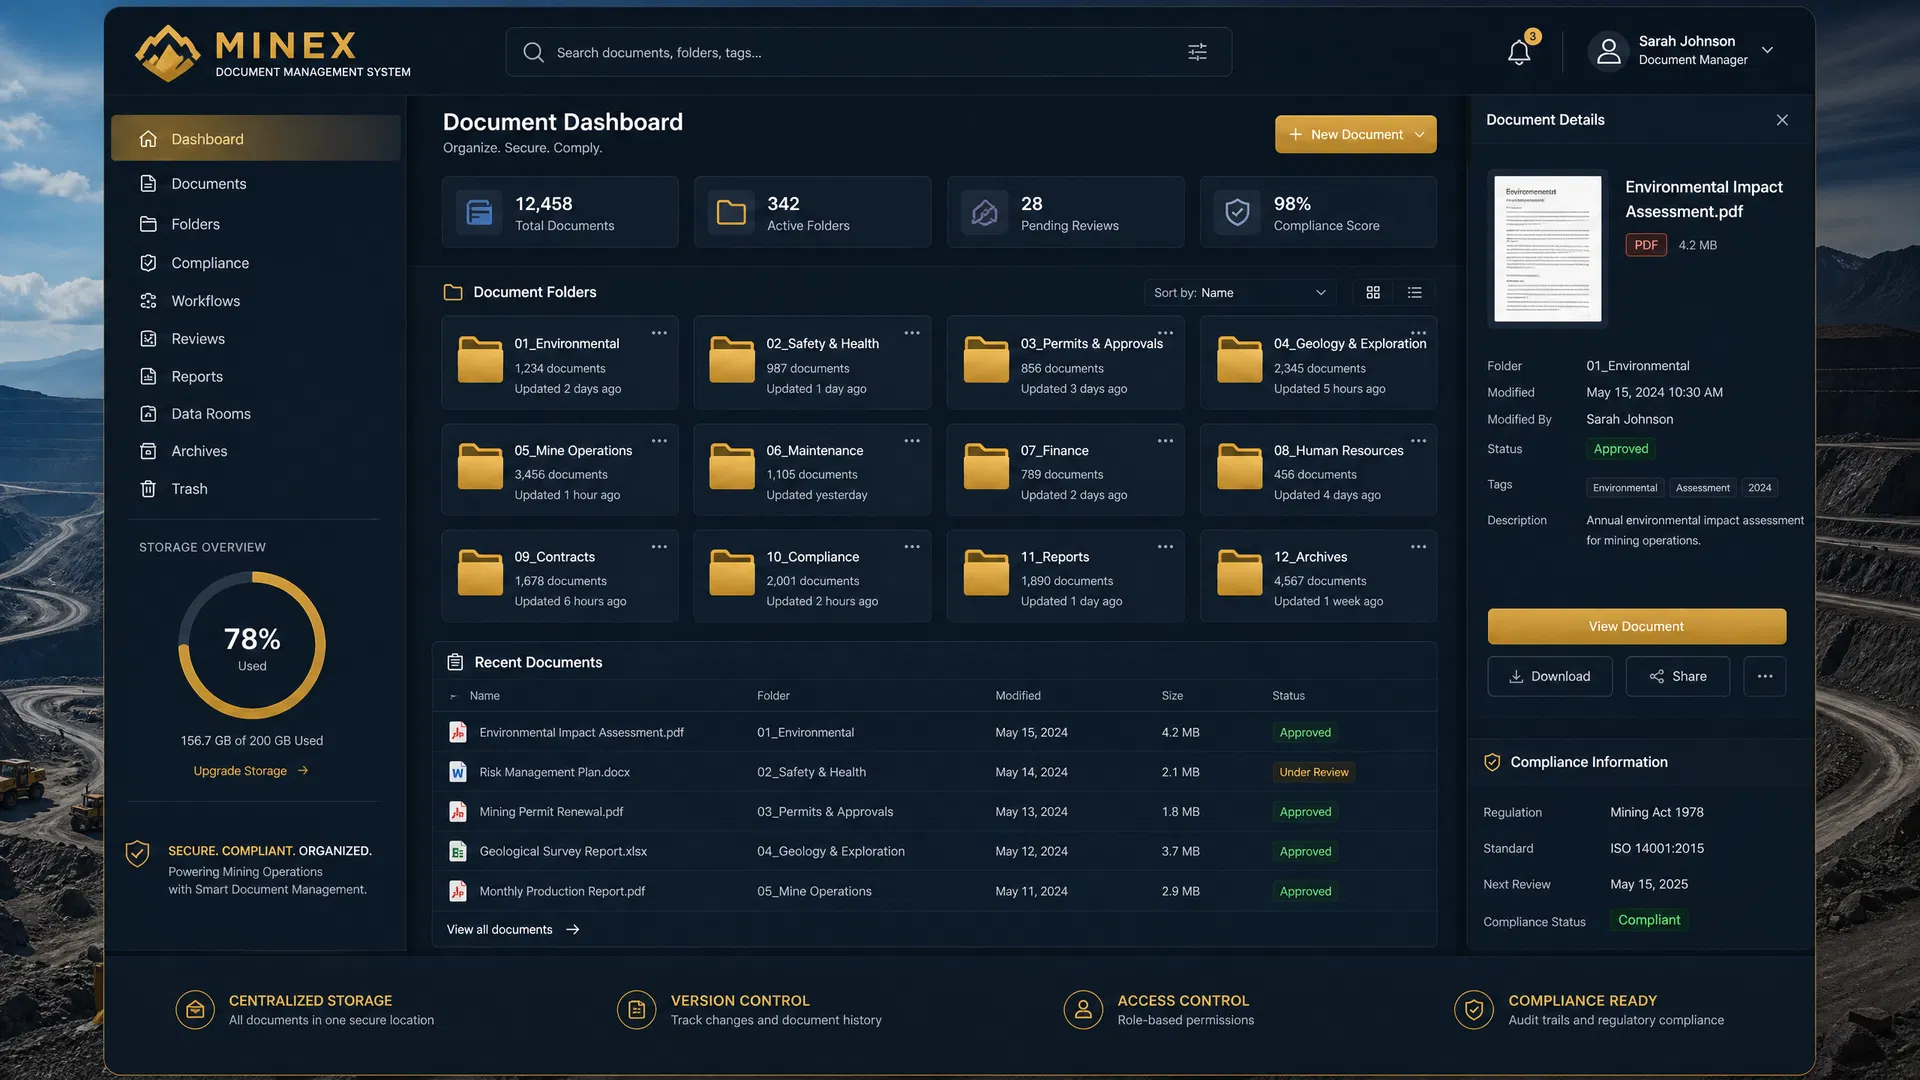Open more options for 07_Finance folder
Screen dimensions: 1920x1080
click(x=1165, y=441)
